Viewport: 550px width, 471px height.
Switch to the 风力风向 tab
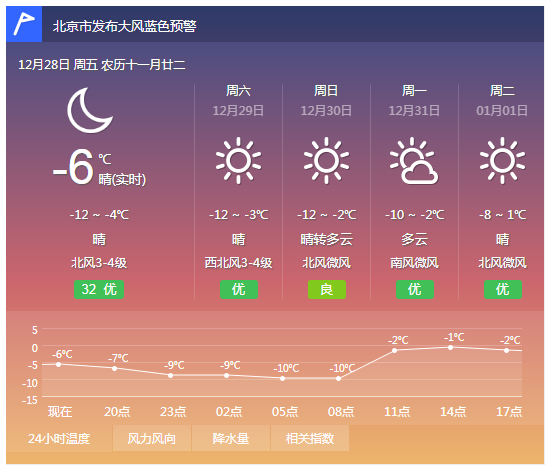coord(152,438)
